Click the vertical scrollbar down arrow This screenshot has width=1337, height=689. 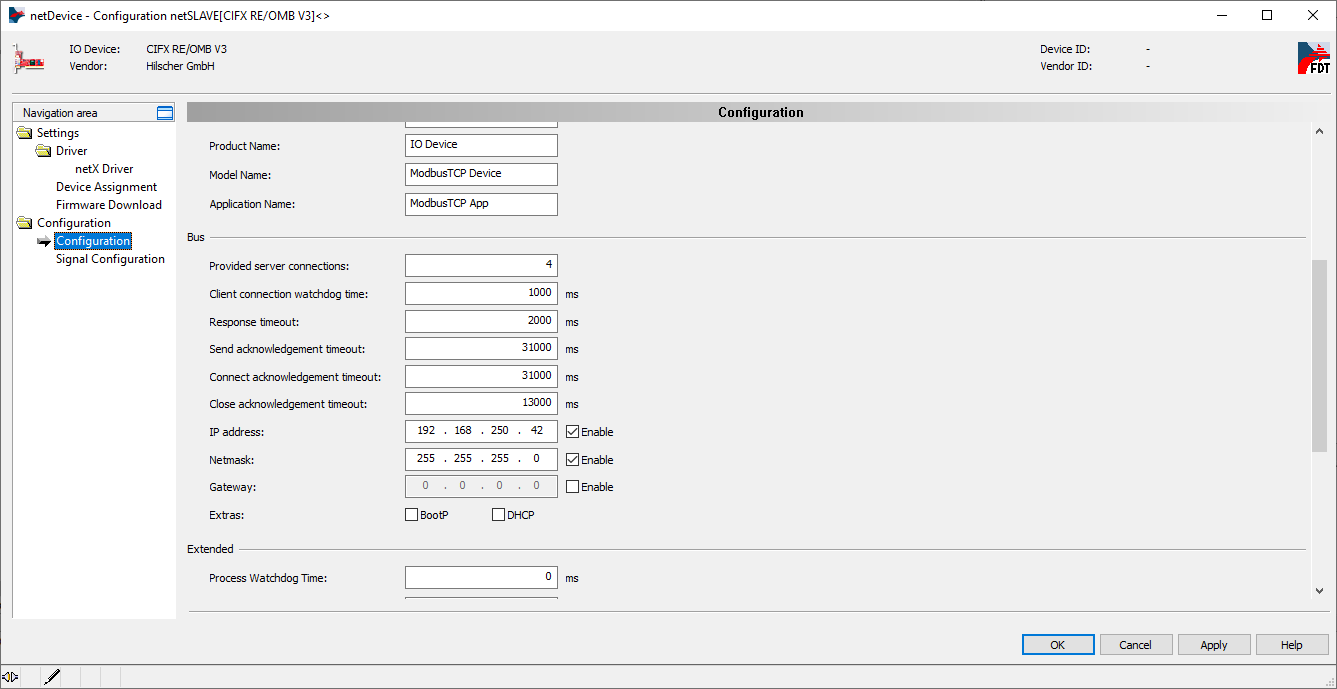coord(1318,591)
